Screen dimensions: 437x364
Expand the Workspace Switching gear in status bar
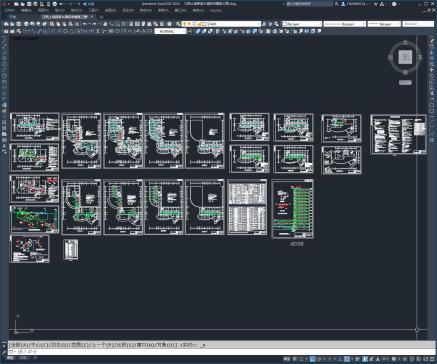click(394, 359)
